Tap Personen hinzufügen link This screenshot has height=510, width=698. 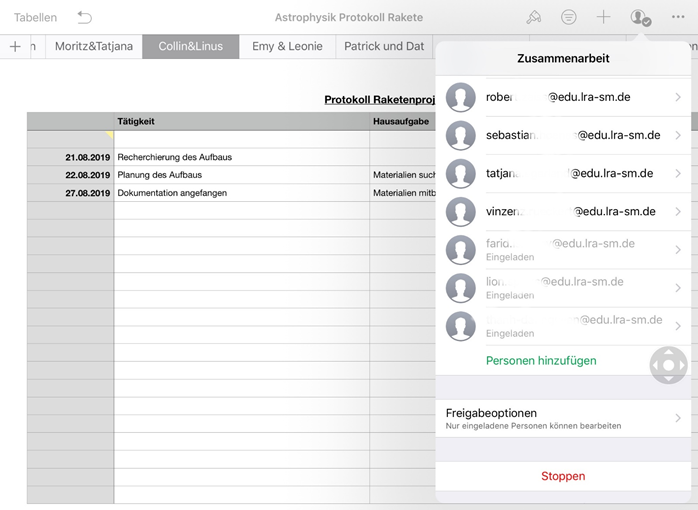541,360
